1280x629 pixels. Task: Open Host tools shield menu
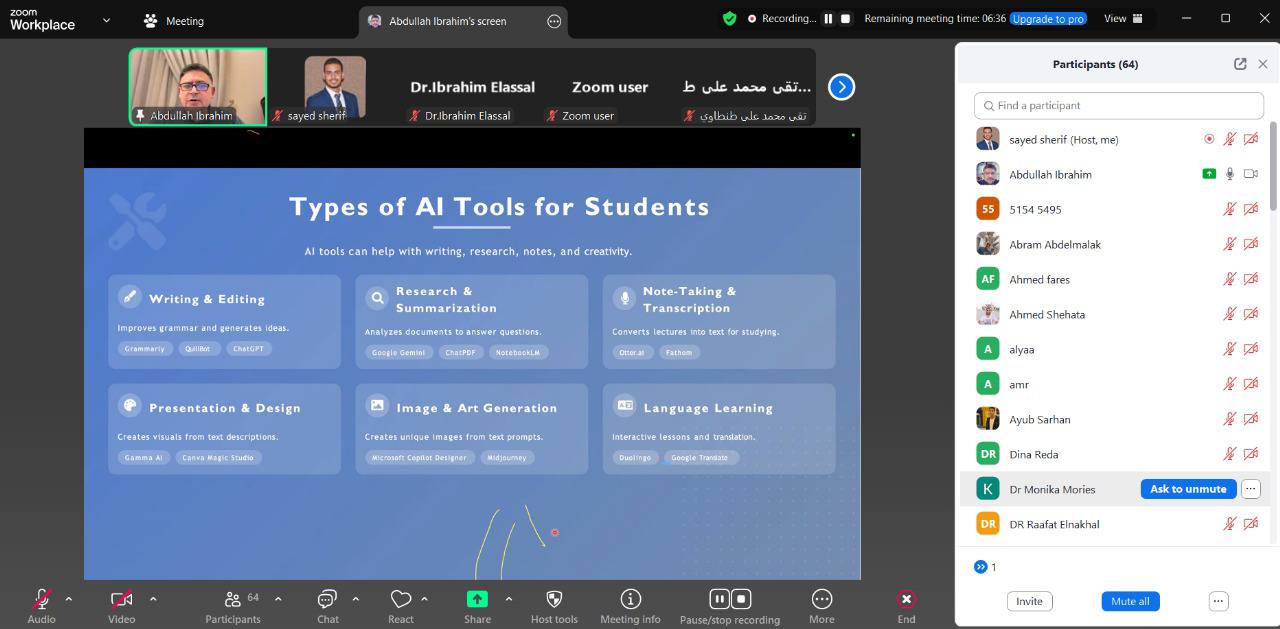554,605
